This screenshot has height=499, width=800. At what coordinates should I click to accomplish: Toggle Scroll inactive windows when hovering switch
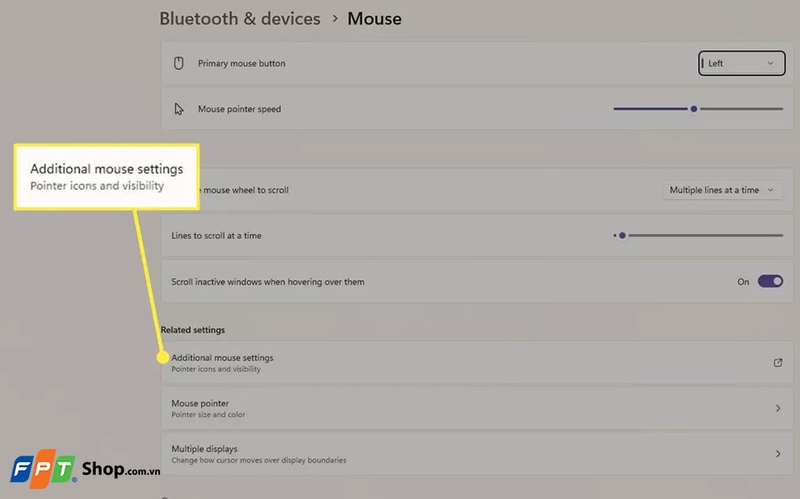[x=770, y=282]
